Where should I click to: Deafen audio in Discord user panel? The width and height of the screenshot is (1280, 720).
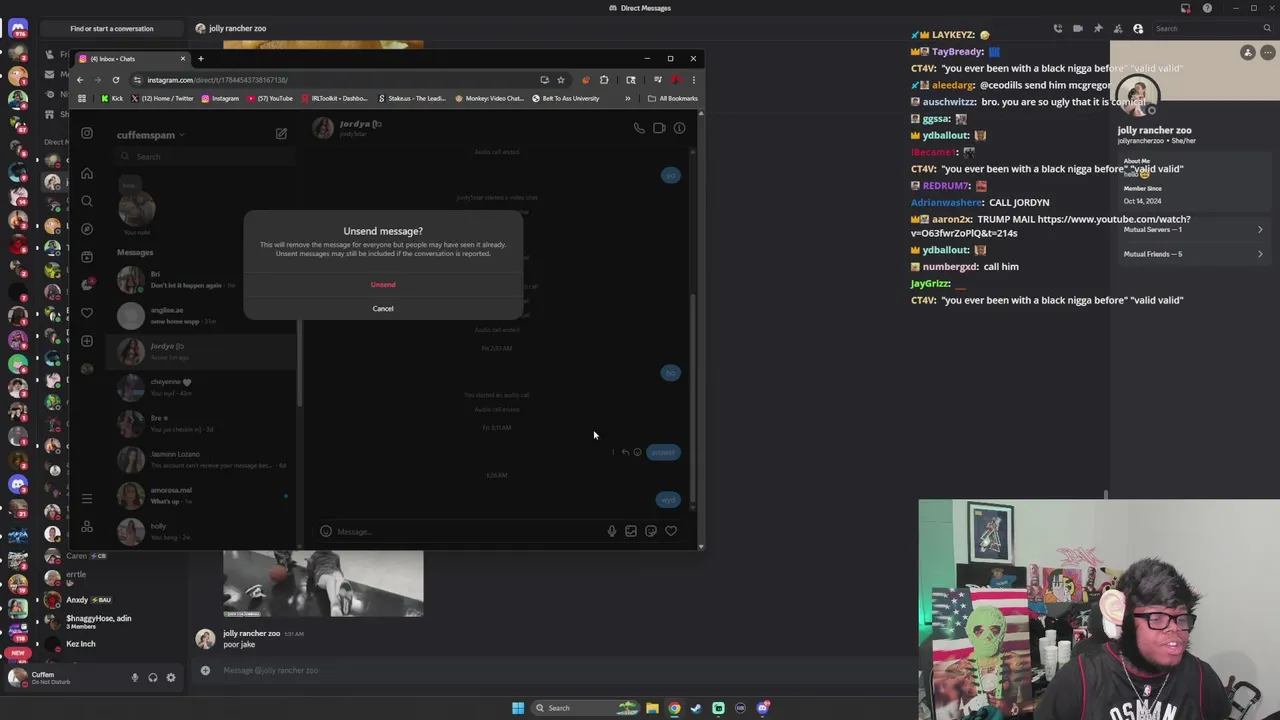[153, 678]
